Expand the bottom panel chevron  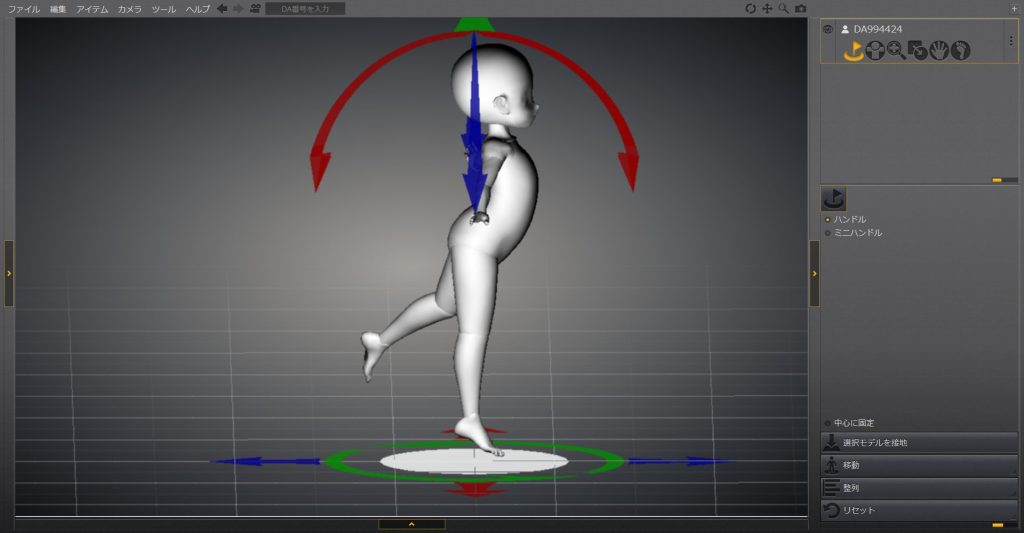point(411,524)
